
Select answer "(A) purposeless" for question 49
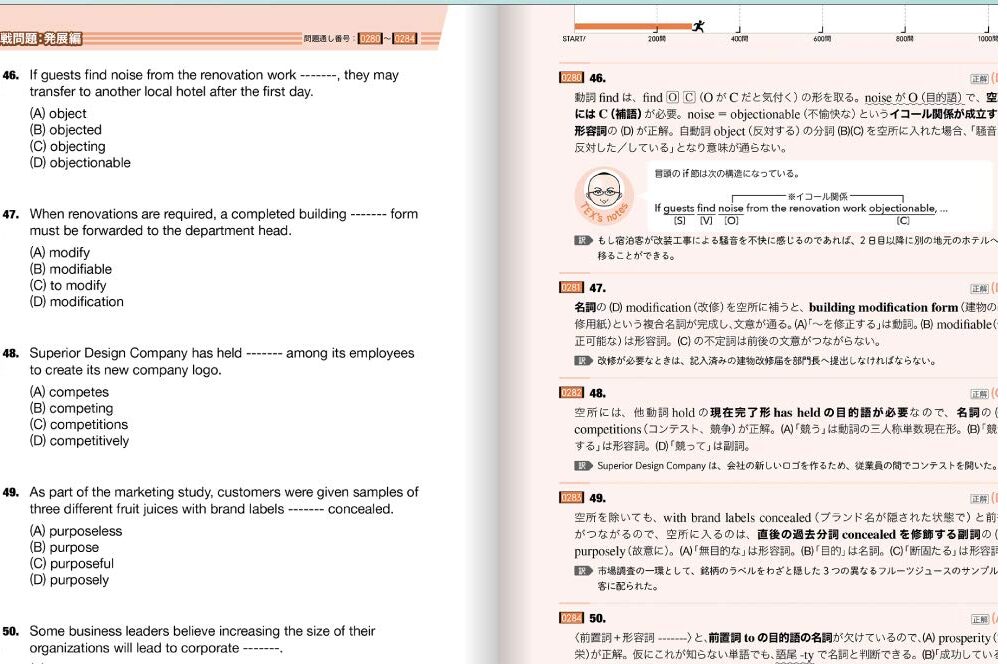(76, 531)
